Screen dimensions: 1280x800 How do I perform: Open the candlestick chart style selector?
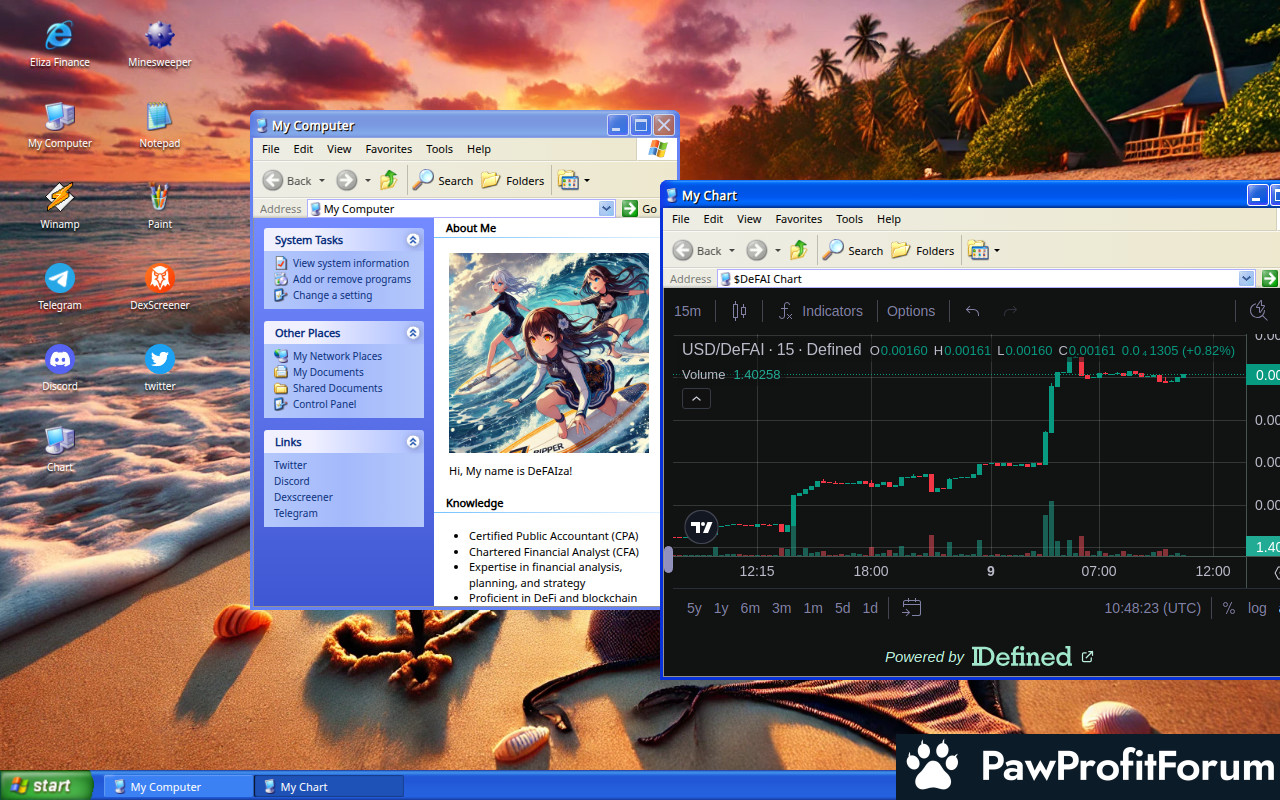pos(739,311)
